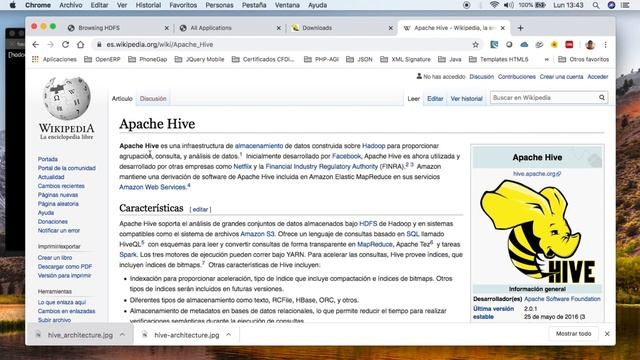Switch to the Downloads tab
The width and height of the screenshot is (640, 360).
click(341, 28)
